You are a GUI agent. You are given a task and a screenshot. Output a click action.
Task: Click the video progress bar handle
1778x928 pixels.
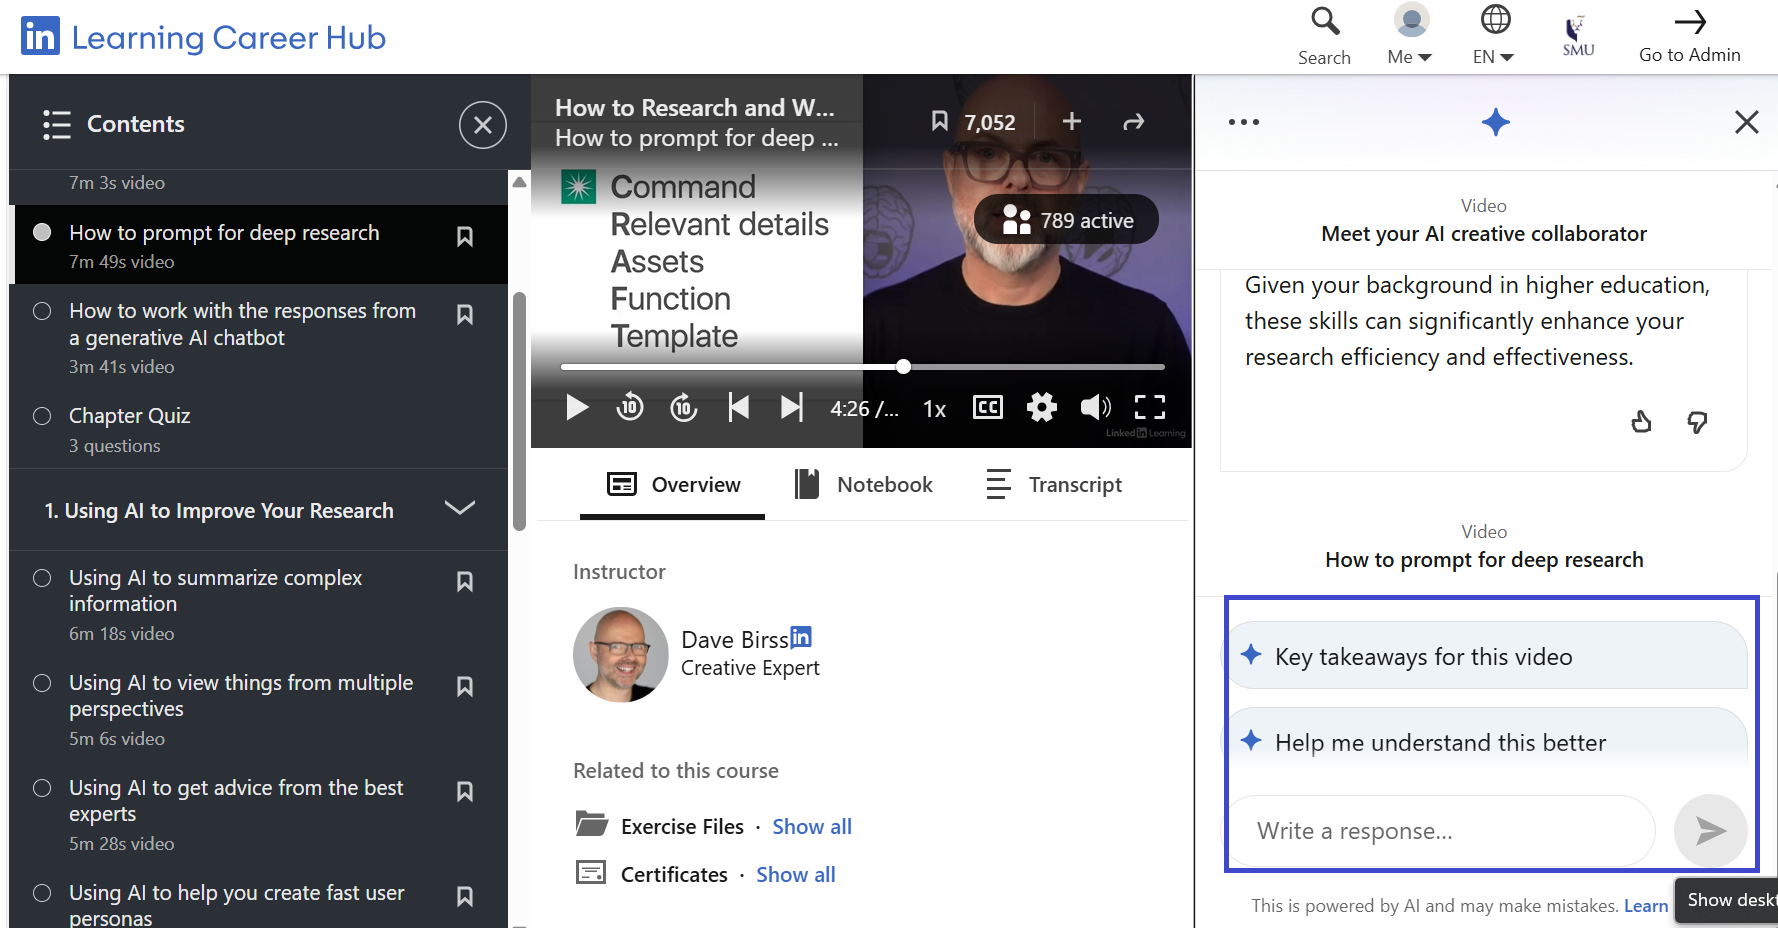tap(903, 367)
